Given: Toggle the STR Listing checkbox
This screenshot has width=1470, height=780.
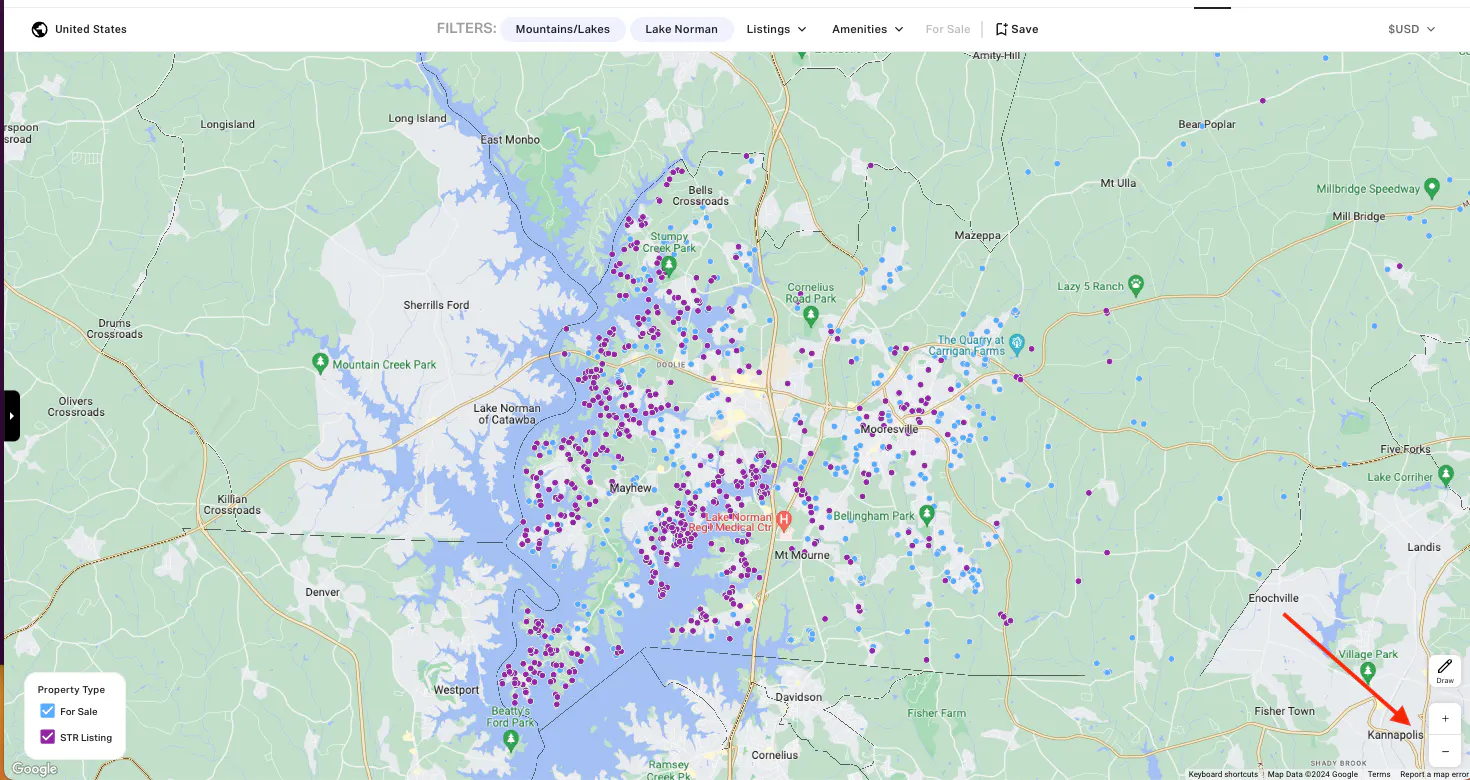Looking at the screenshot, I should (48, 737).
